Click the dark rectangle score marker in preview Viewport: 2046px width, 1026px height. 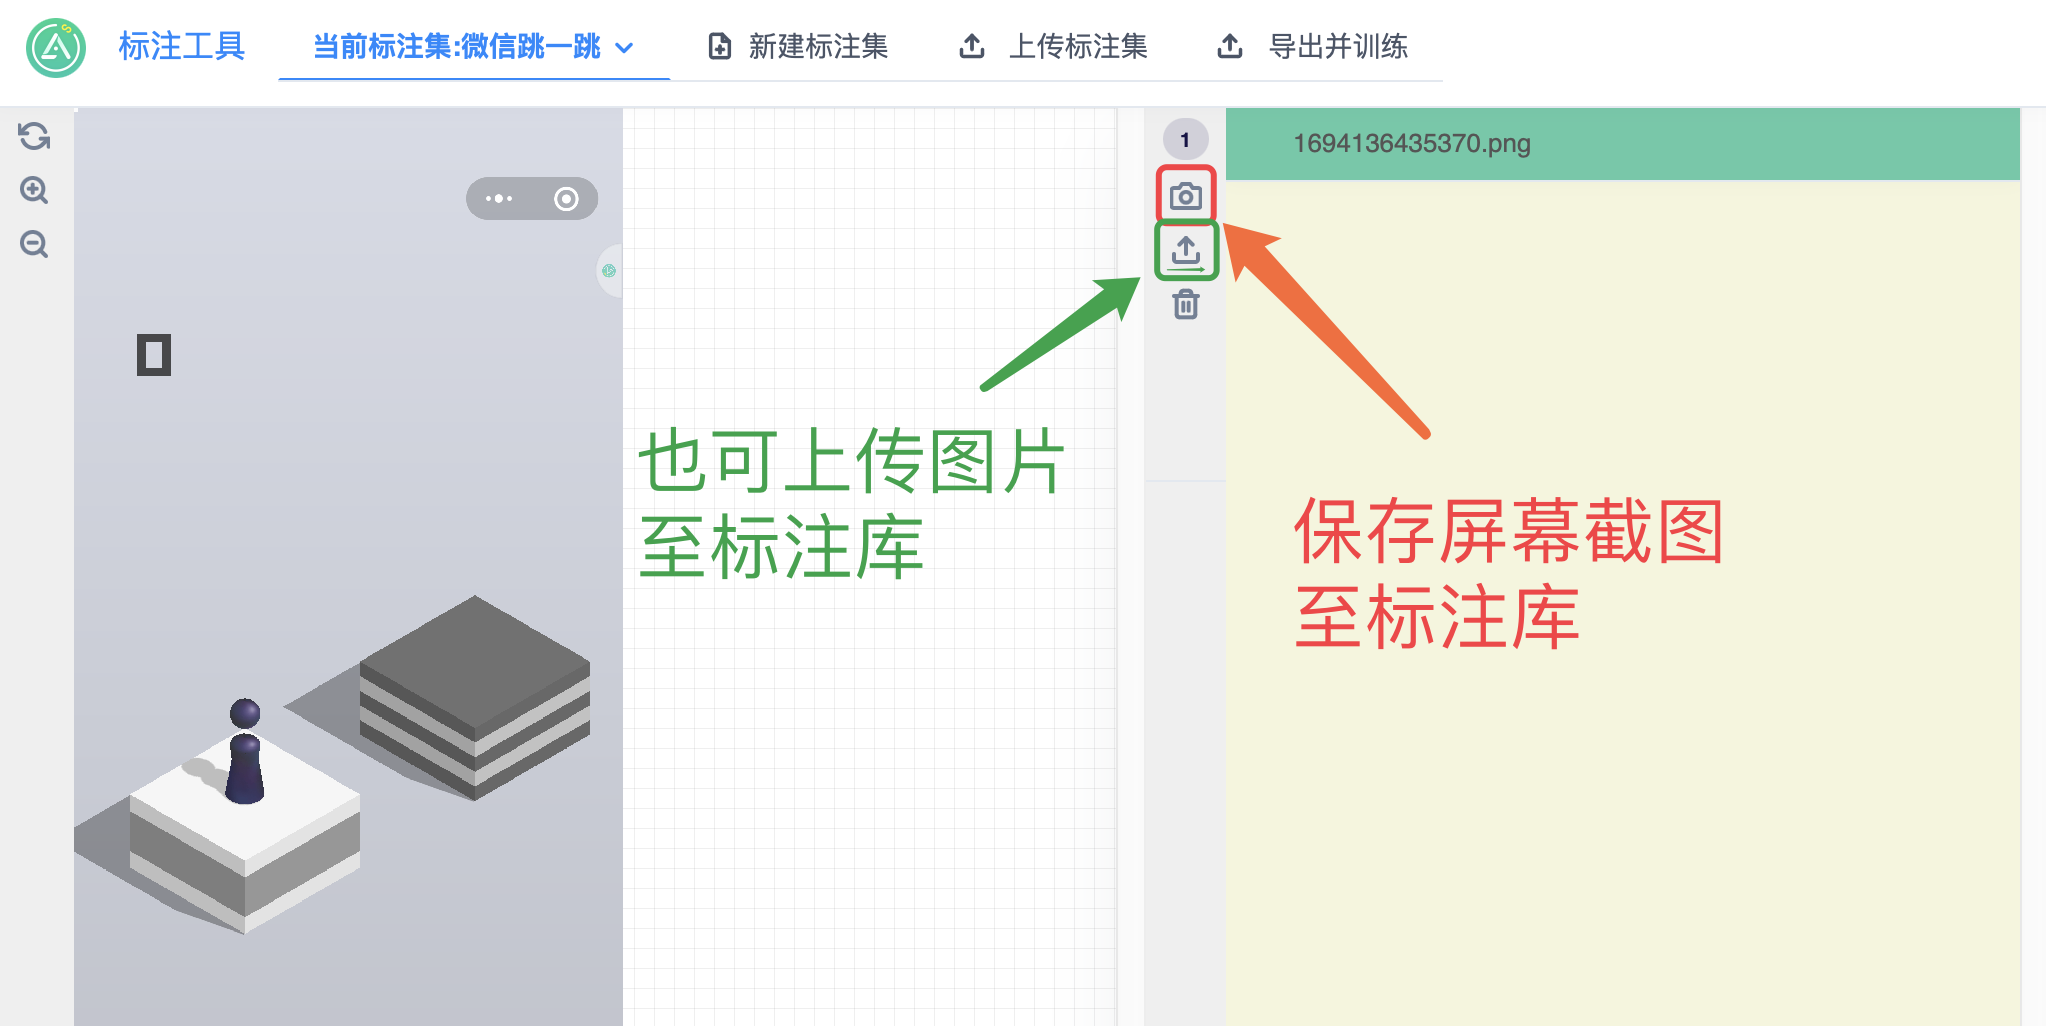[x=154, y=355]
